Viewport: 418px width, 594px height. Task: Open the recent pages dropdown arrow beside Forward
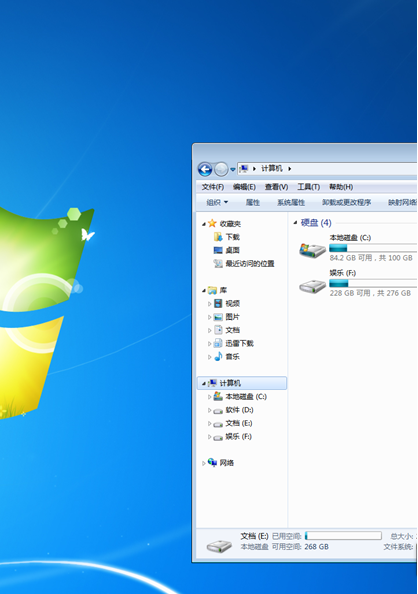click(x=233, y=169)
